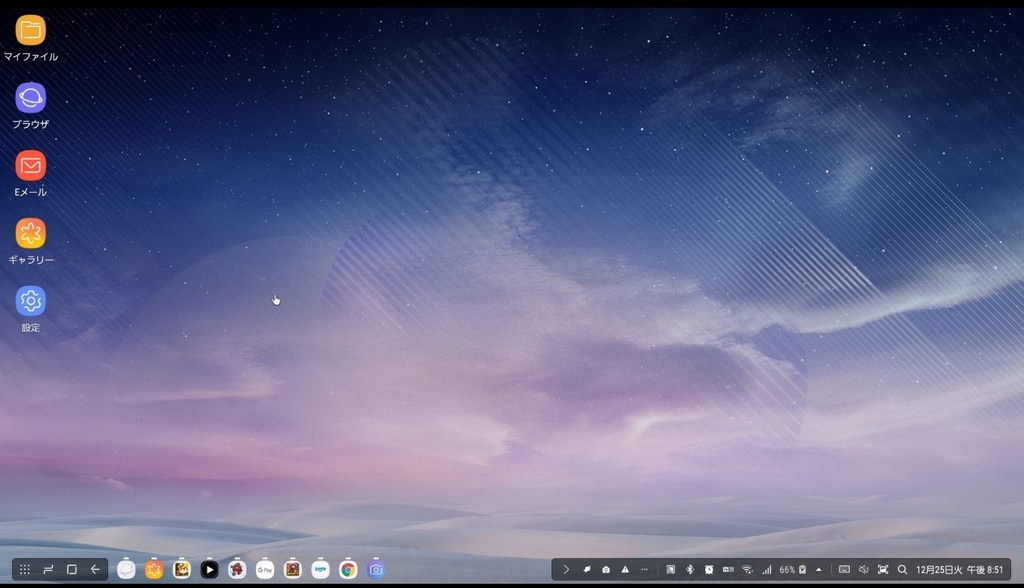Open the video player app on the taskbar
Viewport: 1024px width, 588px height.
209,569
